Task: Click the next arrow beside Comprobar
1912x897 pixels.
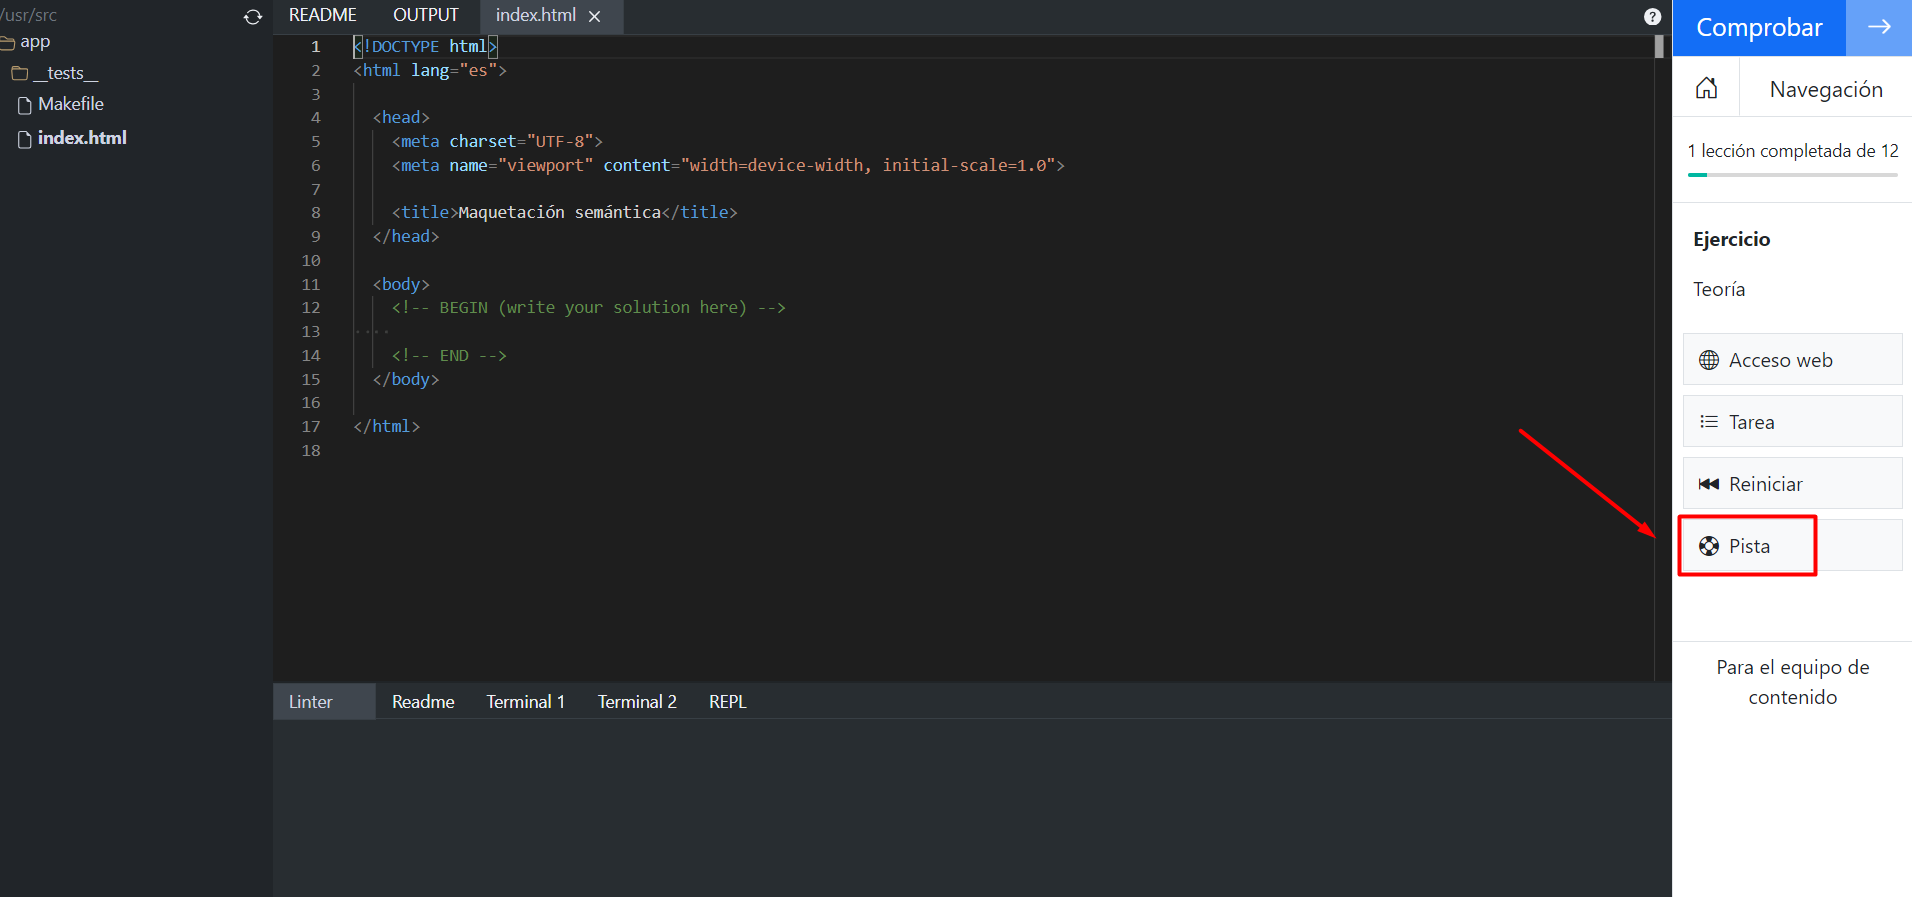Action: (x=1878, y=27)
